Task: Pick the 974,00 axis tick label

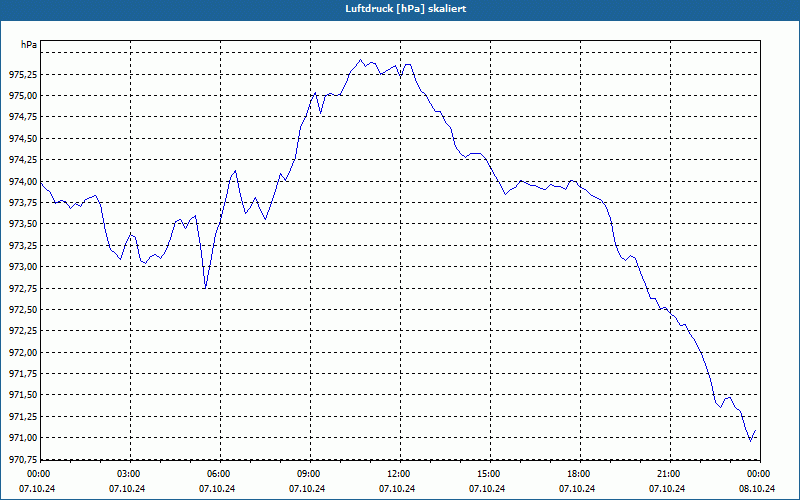Action: pyautogui.click(x=23, y=182)
